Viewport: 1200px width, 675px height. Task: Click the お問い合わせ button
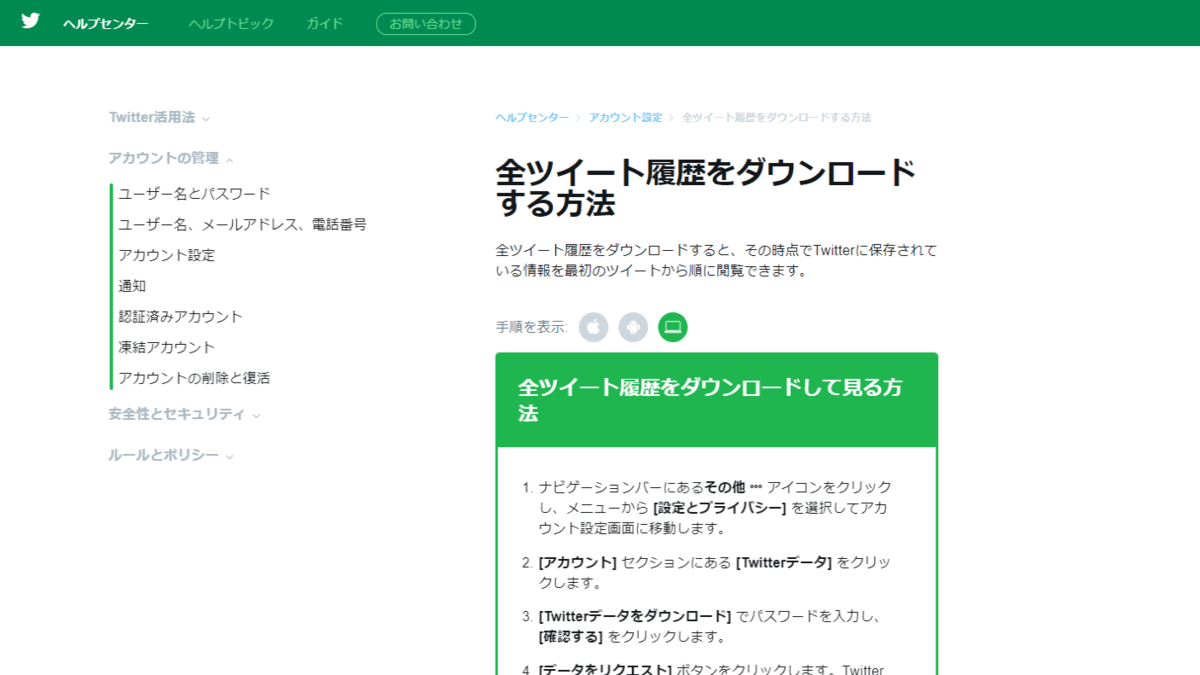(425, 24)
